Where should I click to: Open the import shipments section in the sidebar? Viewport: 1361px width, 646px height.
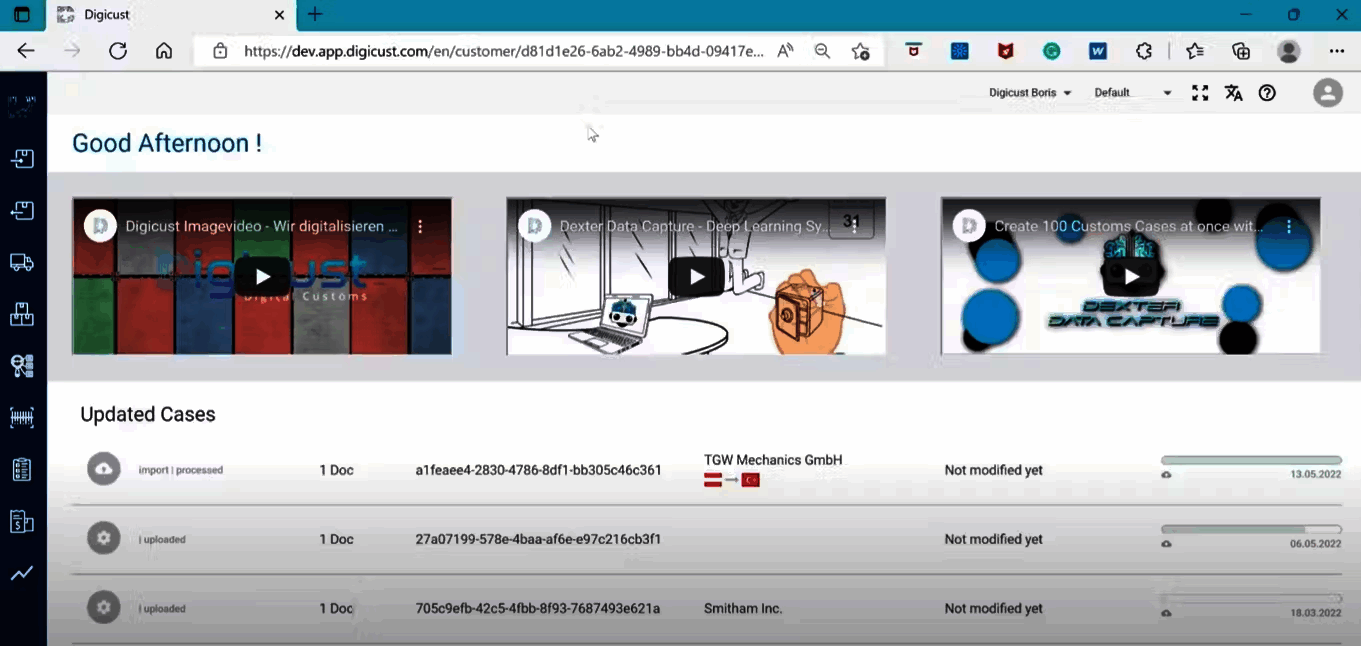[22, 158]
